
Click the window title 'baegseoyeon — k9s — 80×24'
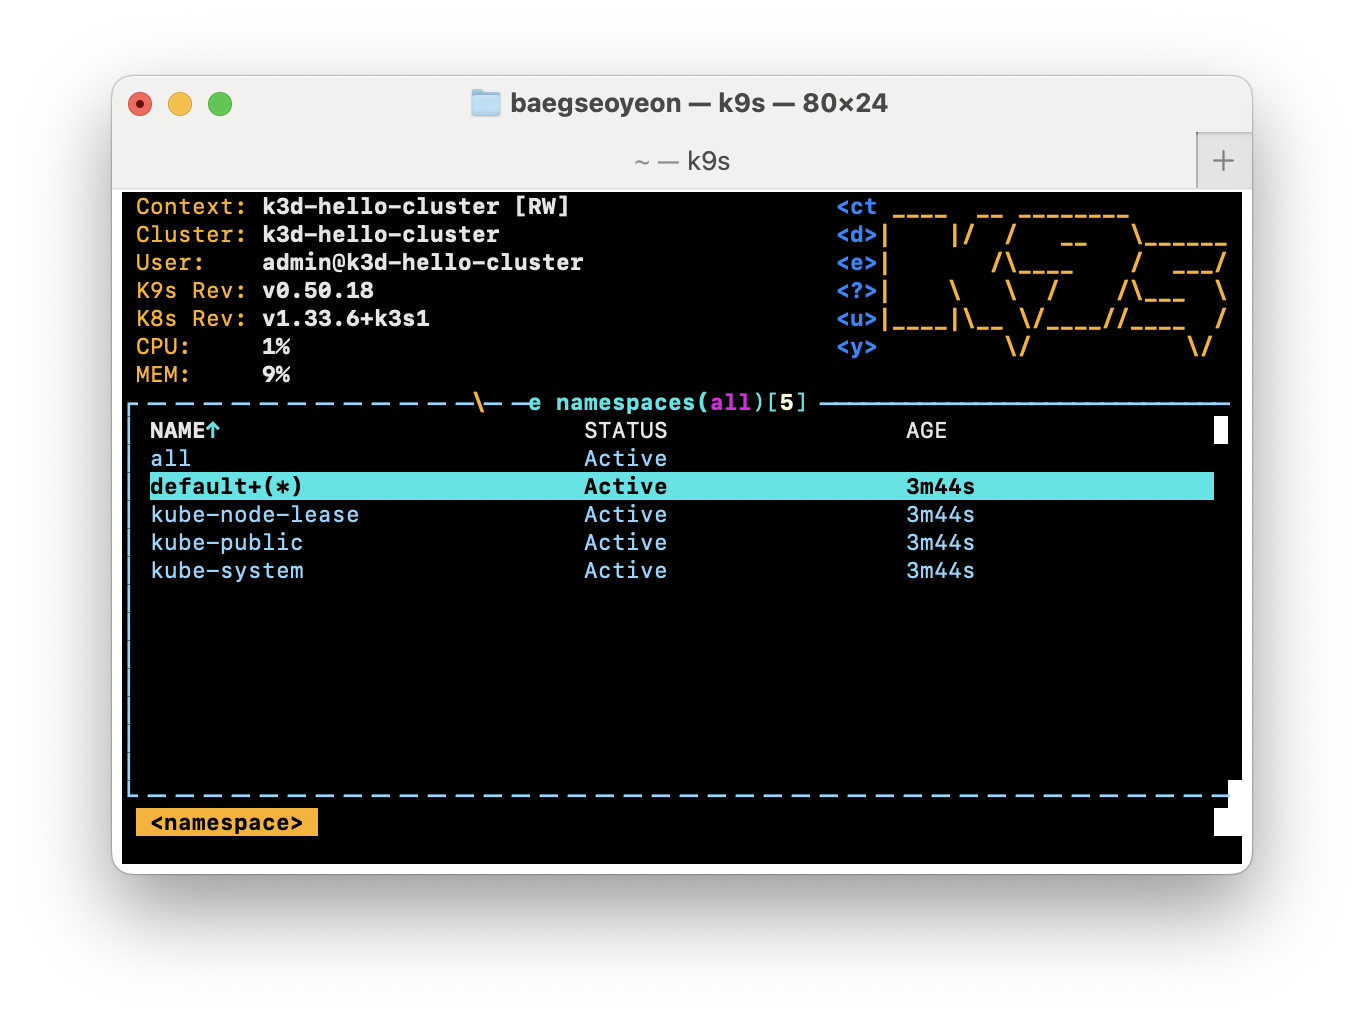[x=699, y=103]
